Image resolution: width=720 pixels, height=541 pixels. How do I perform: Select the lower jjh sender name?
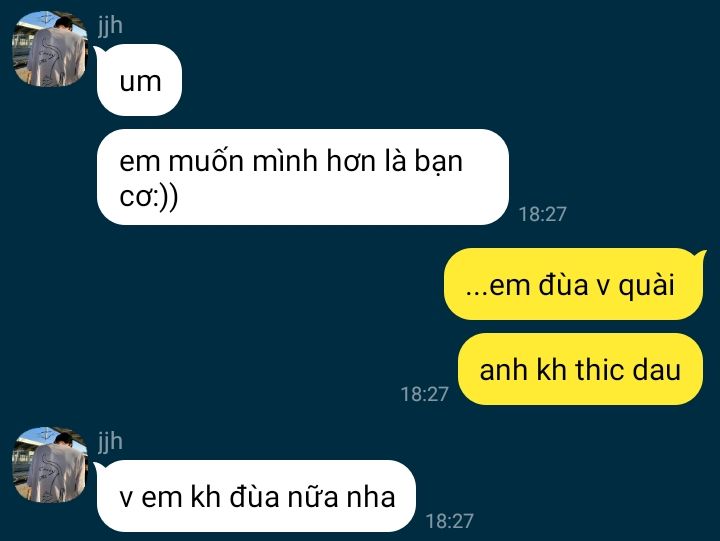point(110,441)
